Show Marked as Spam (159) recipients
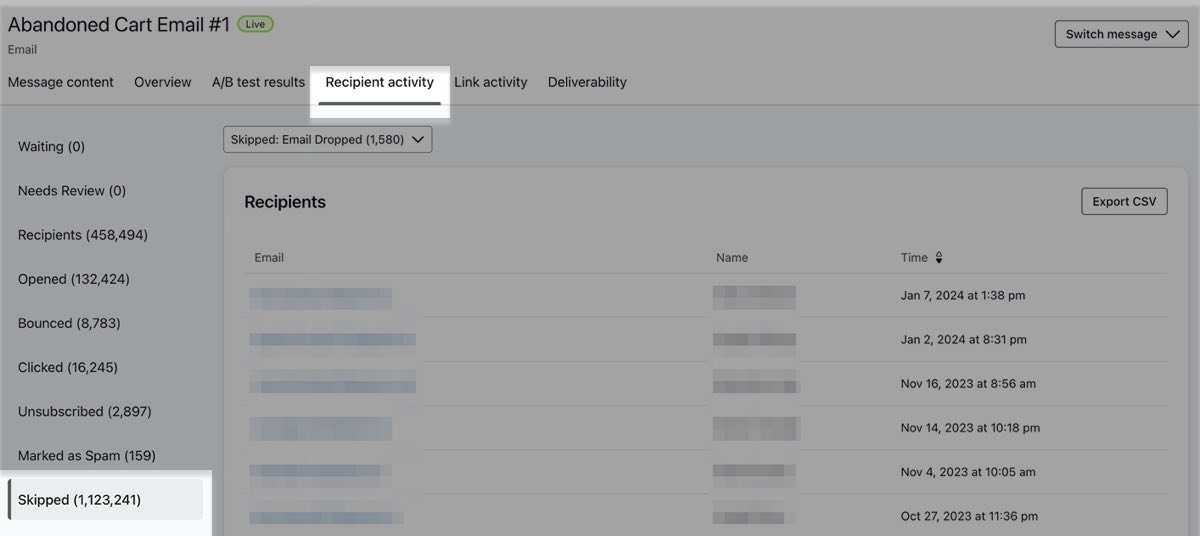Image resolution: width=1200 pixels, height=536 pixels. click(87, 455)
